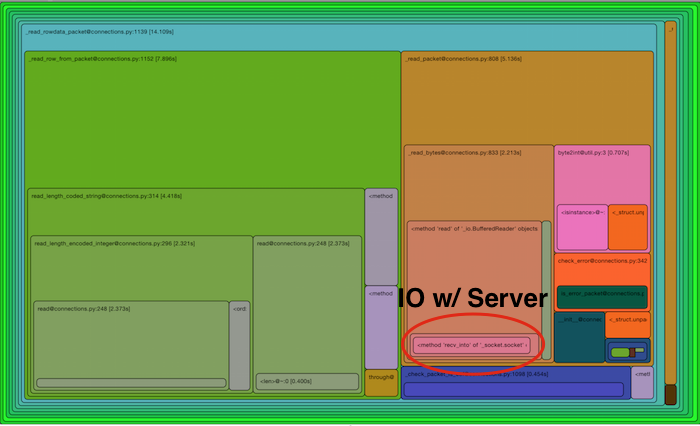Click the is_error_packet@connections dark green block

pyautogui.click(x=602, y=297)
